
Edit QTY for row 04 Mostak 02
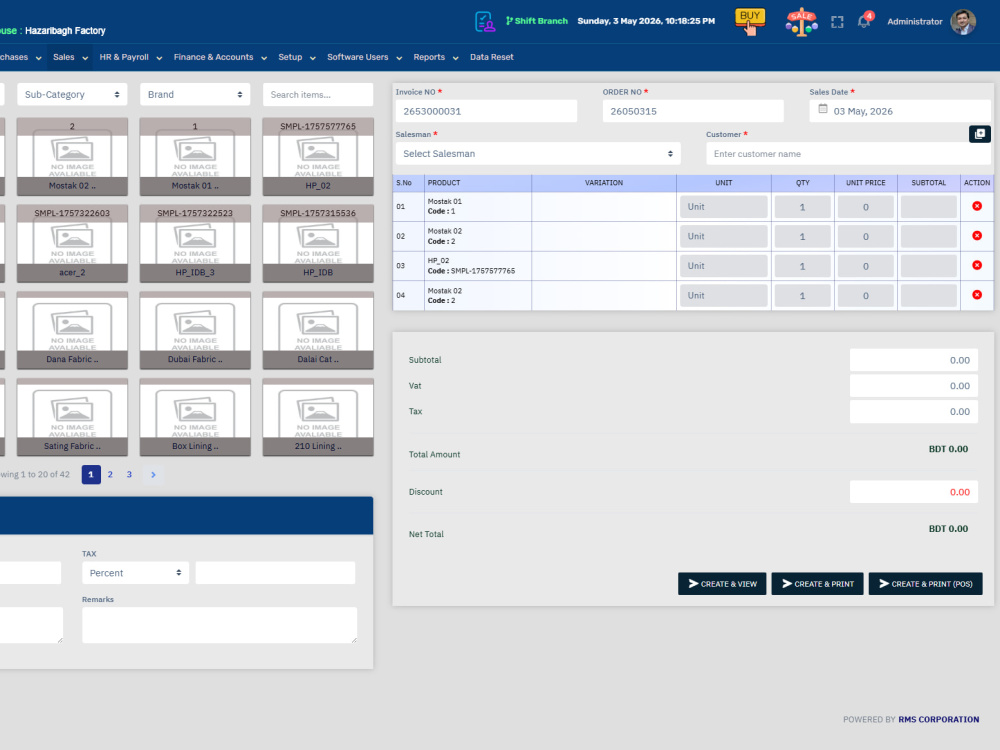(802, 295)
